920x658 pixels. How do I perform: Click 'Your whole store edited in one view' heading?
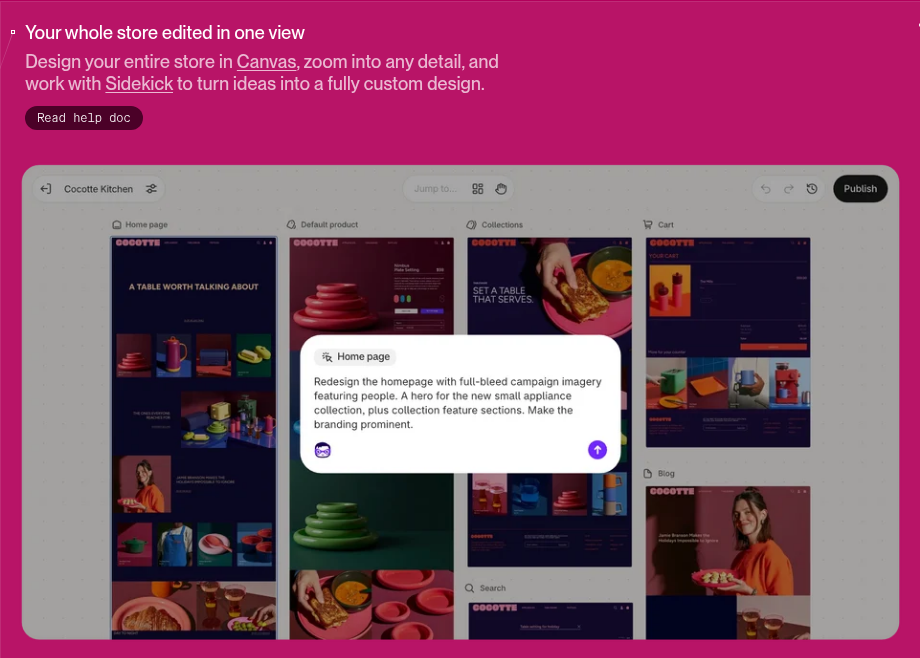point(165,33)
